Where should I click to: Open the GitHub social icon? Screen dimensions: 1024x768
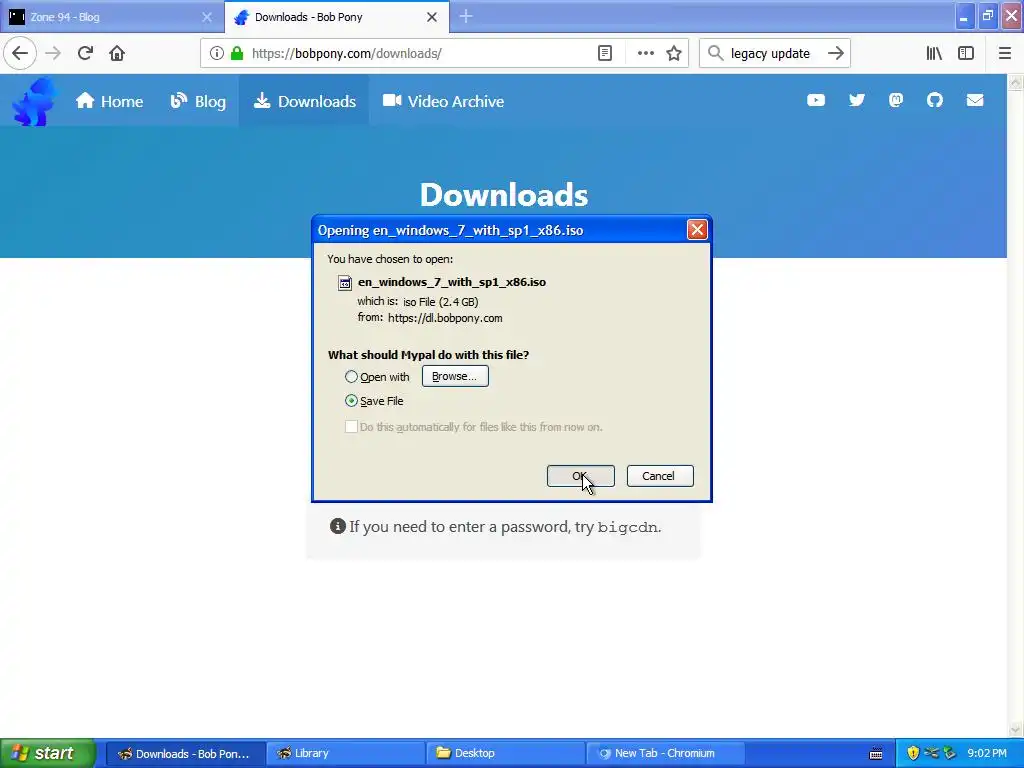tap(935, 100)
